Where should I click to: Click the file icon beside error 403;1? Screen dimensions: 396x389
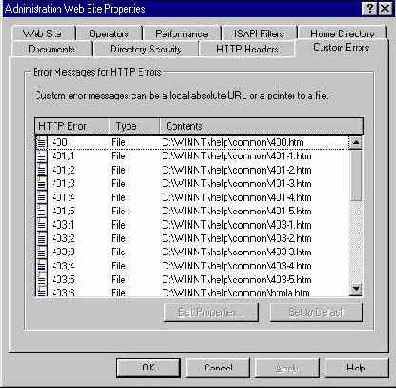click(x=41, y=225)
